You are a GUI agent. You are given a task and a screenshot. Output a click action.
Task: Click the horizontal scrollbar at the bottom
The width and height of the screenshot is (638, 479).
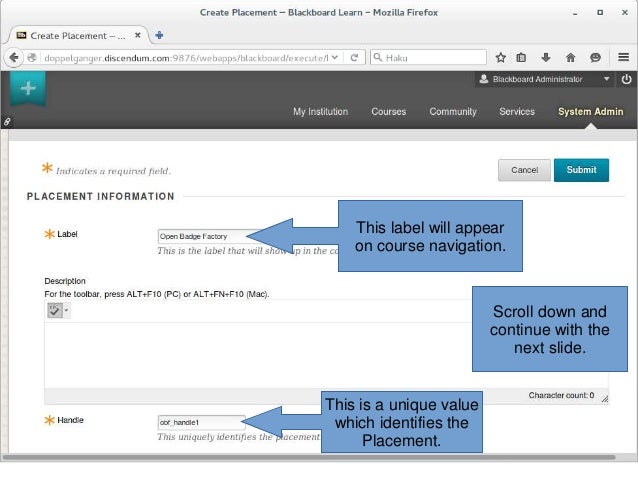[x=309, y=457]
